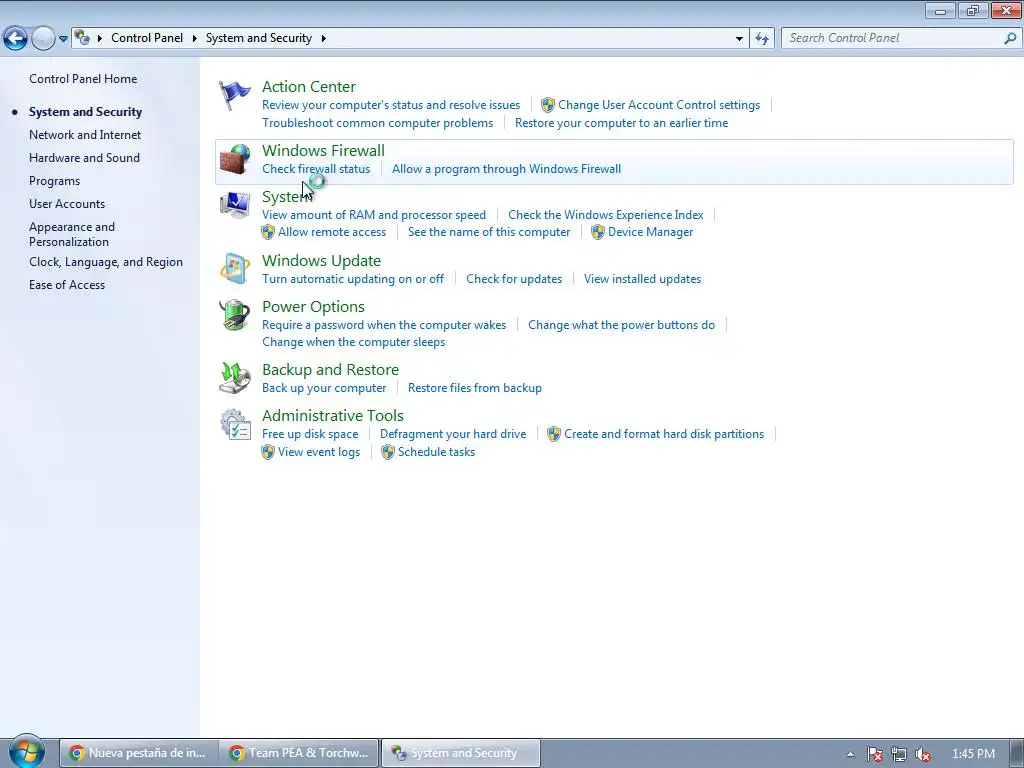Click Back up your computer
The height and width of the screenshot is (768, 1024).
(x=324, y=388)
